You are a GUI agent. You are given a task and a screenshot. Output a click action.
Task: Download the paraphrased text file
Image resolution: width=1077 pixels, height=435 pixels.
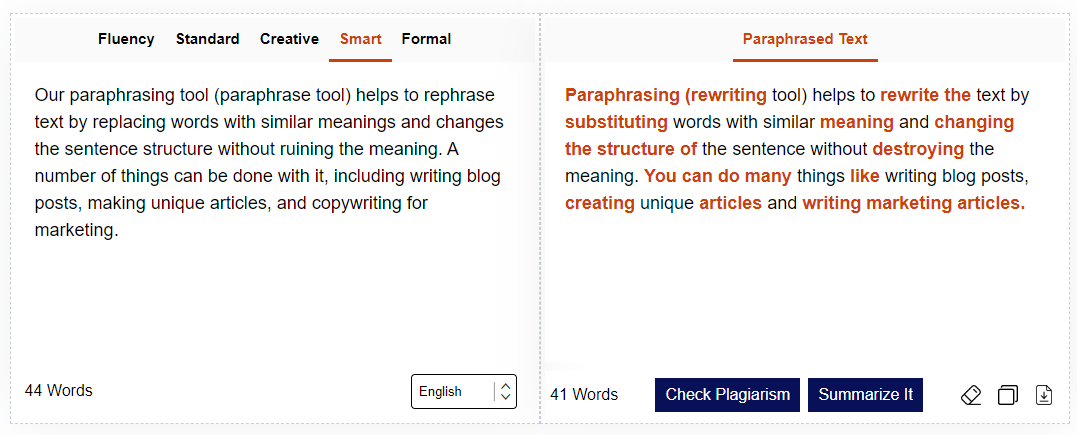(x=1044, y=395)
